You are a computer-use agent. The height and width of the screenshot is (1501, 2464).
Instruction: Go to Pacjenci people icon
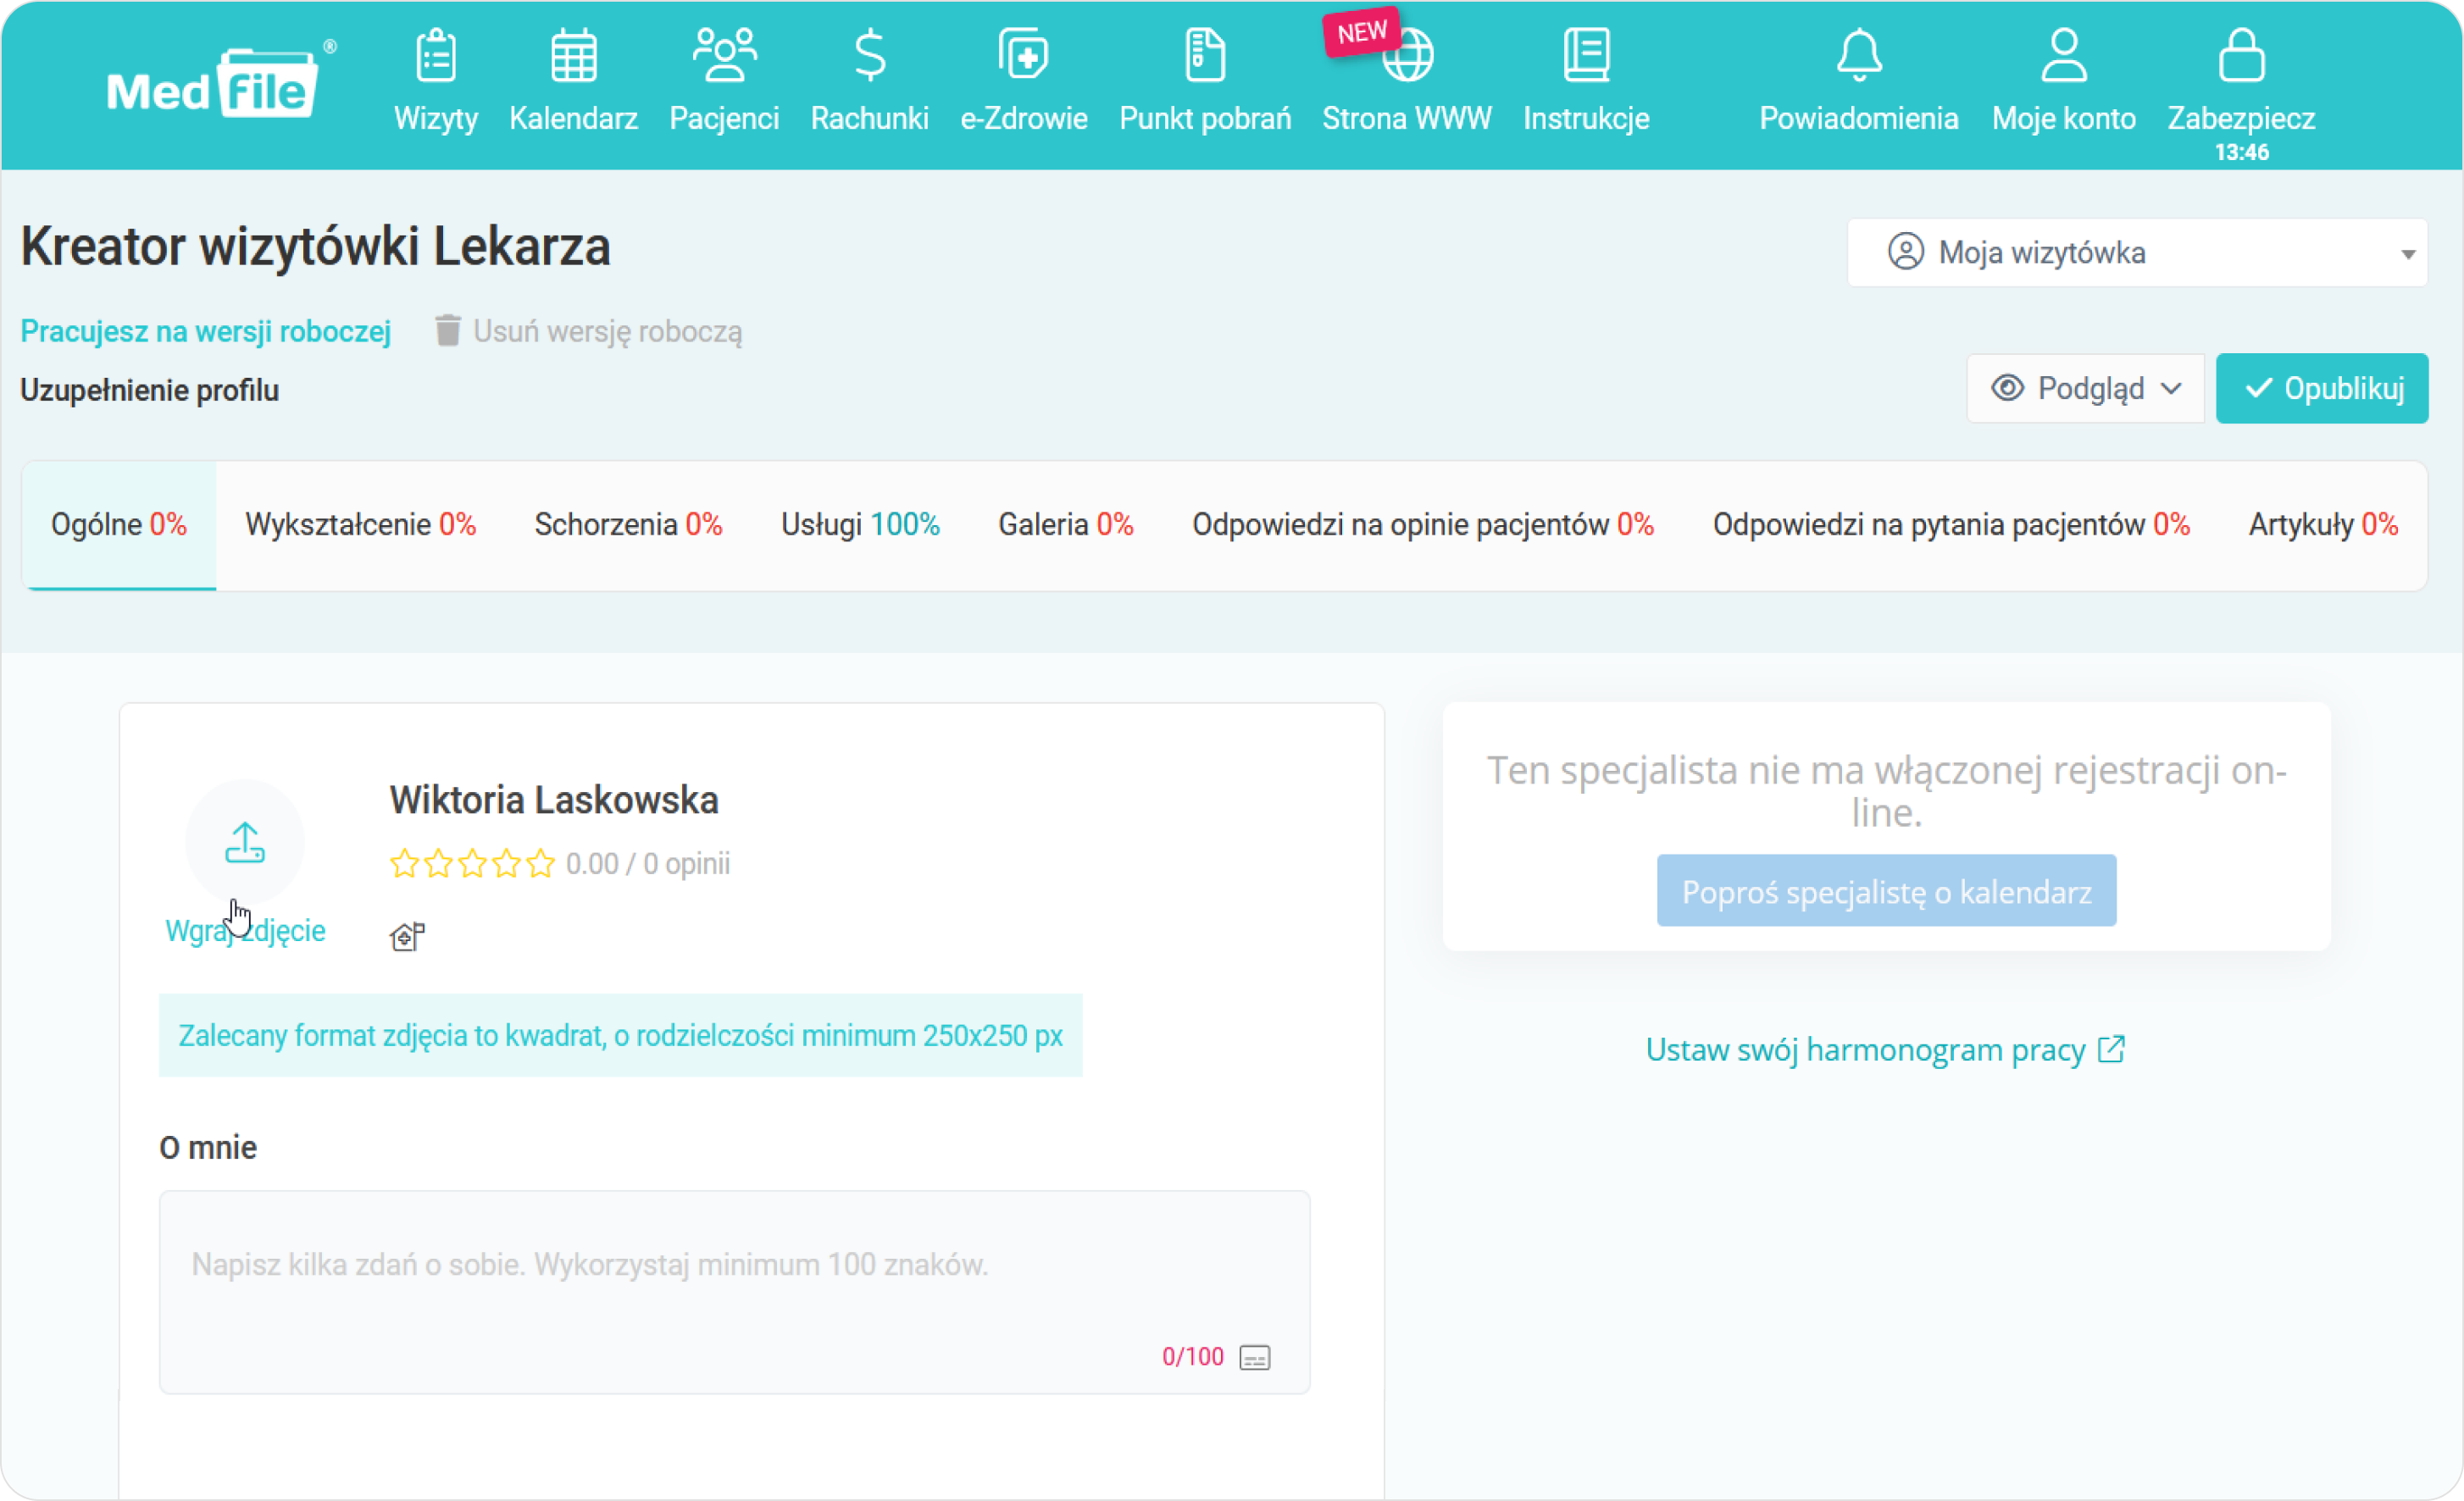point(724,55)
